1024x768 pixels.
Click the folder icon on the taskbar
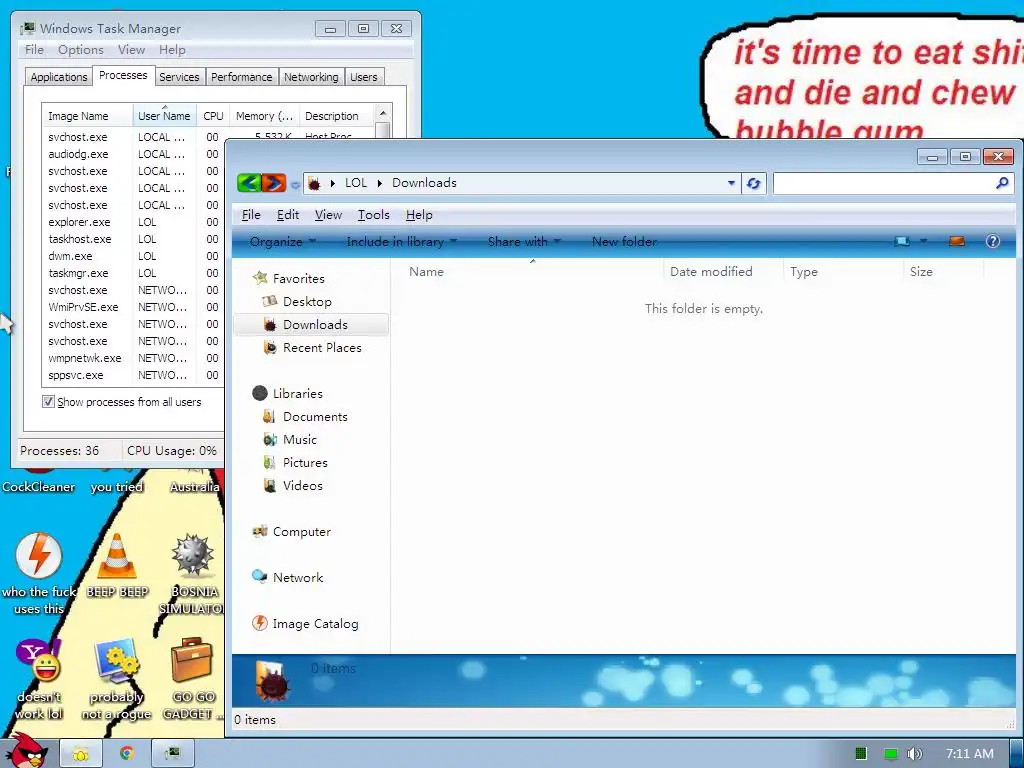80,754
